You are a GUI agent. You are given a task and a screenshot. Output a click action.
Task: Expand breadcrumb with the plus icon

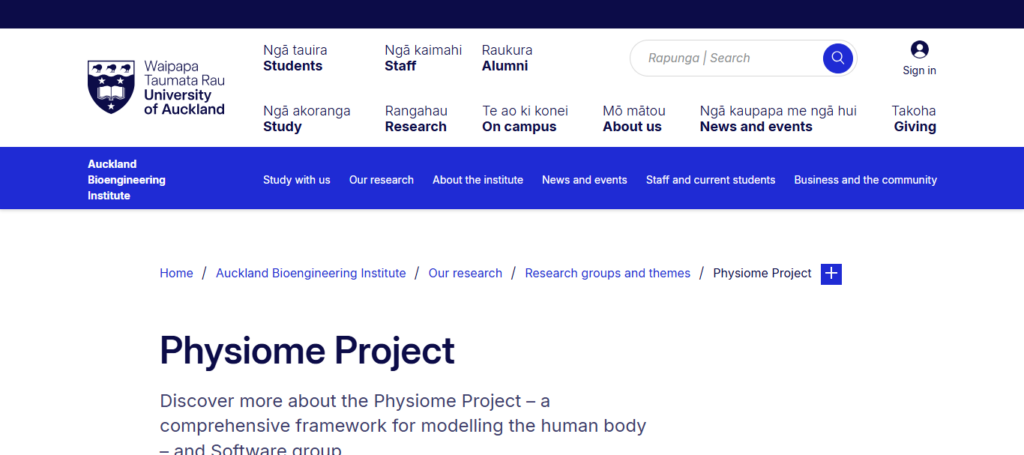(831, 274)
